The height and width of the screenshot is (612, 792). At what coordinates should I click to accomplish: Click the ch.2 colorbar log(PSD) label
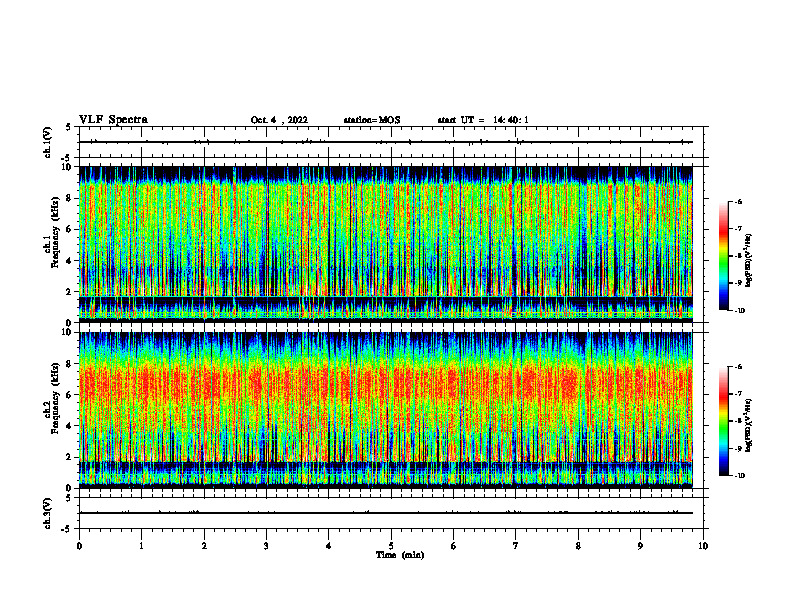(749, 425)
